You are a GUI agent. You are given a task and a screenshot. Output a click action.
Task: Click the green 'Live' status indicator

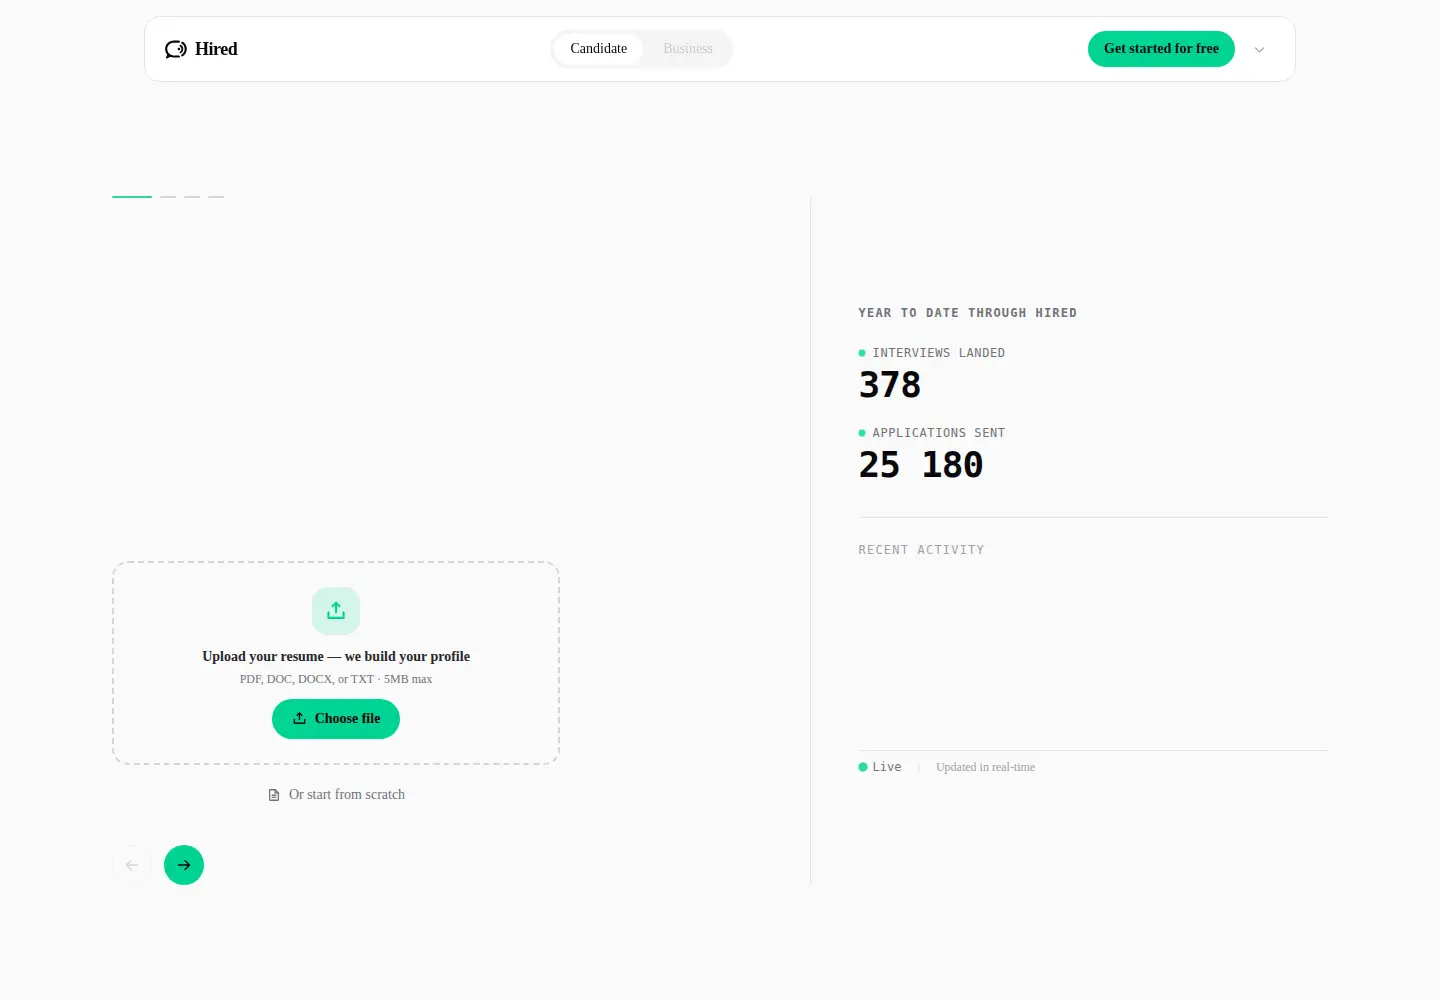coord(880,767)
